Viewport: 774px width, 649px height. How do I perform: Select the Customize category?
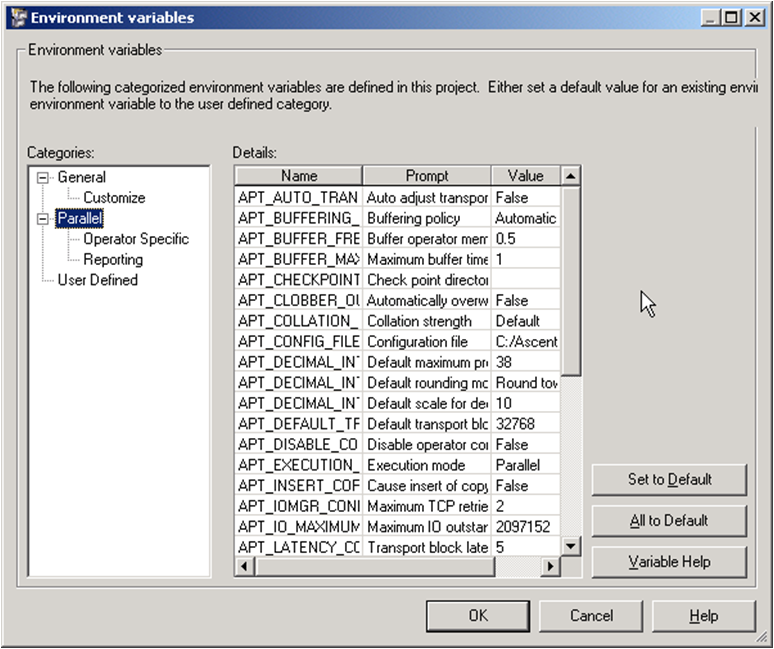pyautogui.click(x=114, y=198)
